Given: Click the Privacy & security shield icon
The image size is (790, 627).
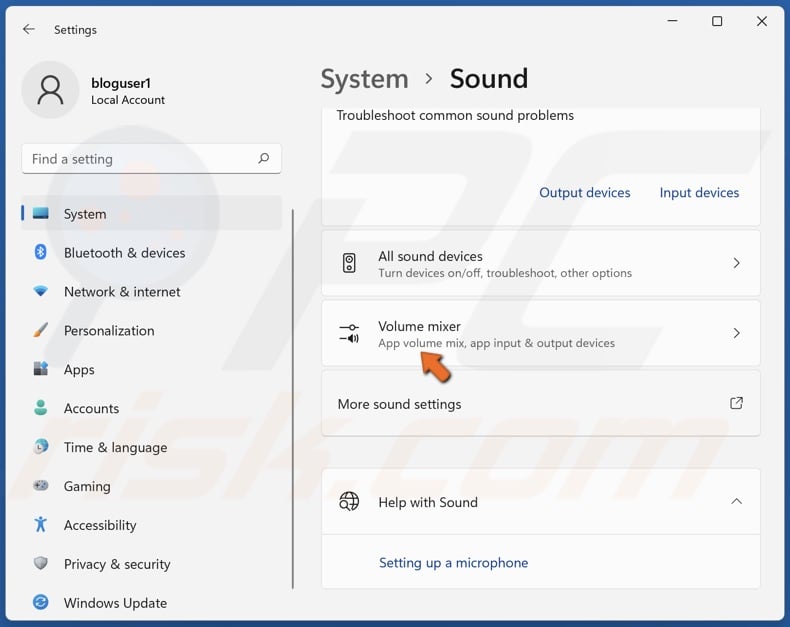Looking at the screenshot, I should click(x=40, y=563).
